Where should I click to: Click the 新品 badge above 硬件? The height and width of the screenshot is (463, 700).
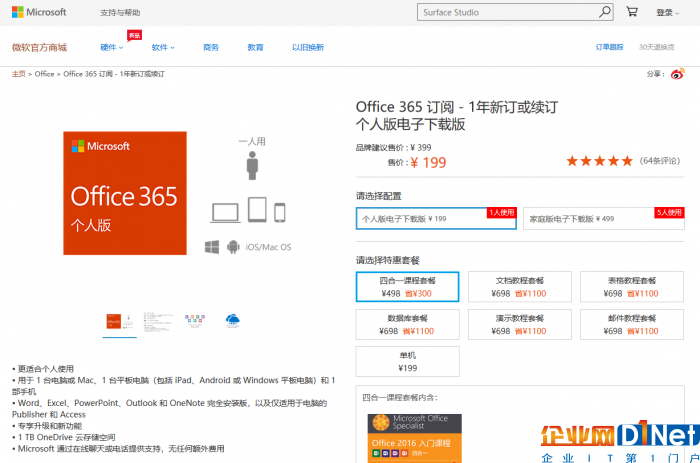point(134,35)
